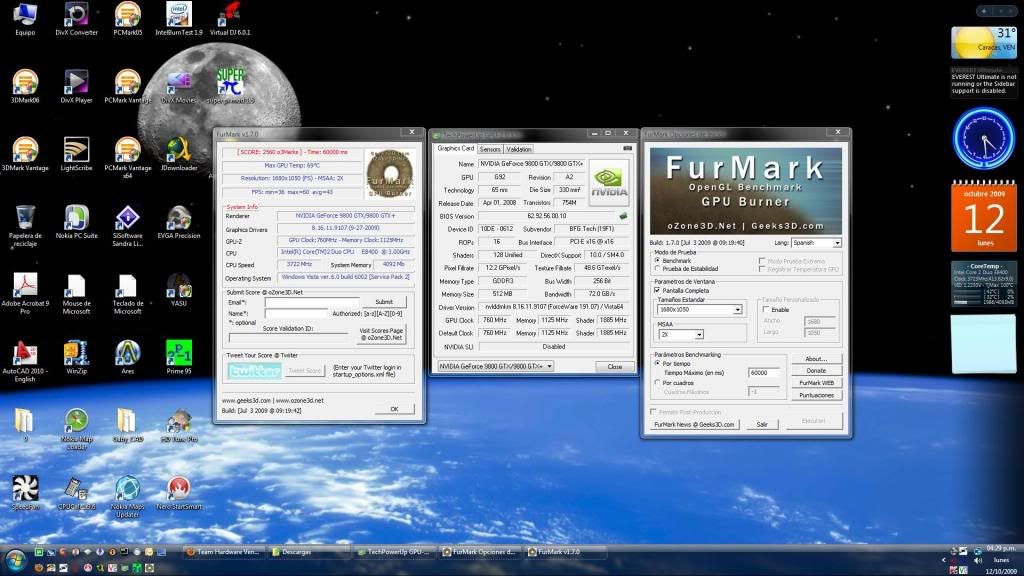
Task: Launch DivX Converter from the desktop
Action: click(76, 19)
